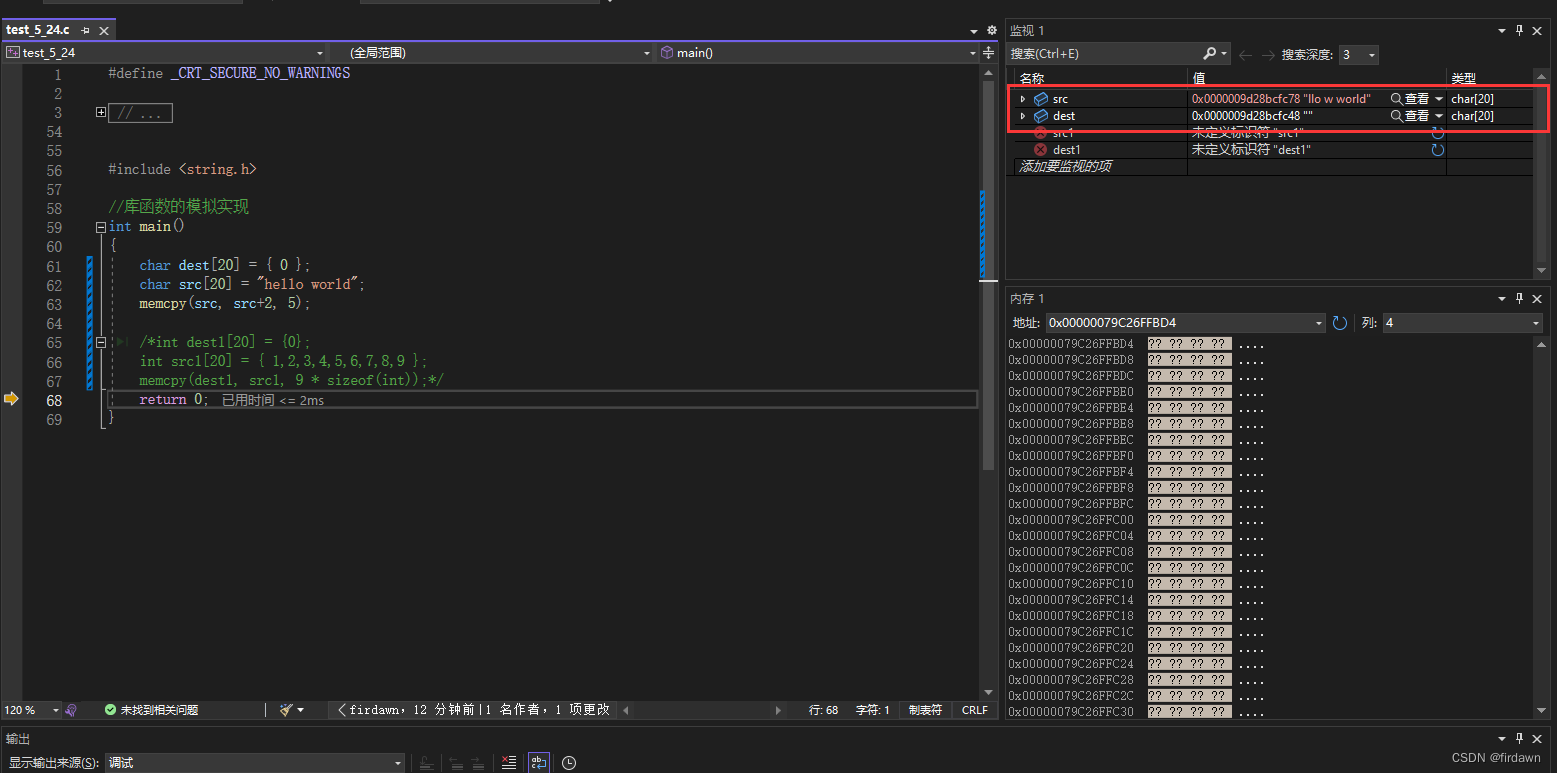Pin the Output panel
The height and width of the screenshot is (773, 1557).
pos(1520,739)
